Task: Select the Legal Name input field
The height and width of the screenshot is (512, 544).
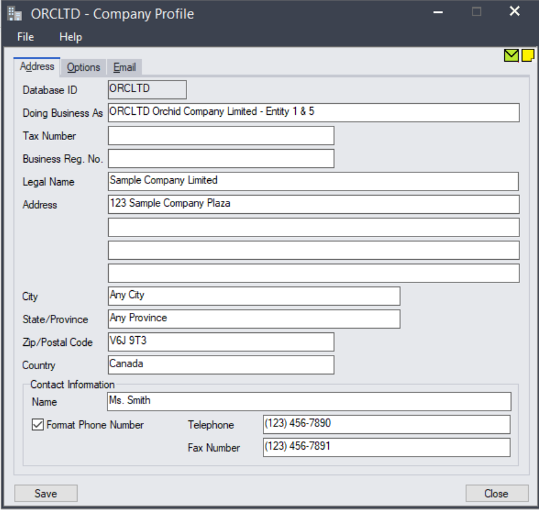Action: pos(314,181)
